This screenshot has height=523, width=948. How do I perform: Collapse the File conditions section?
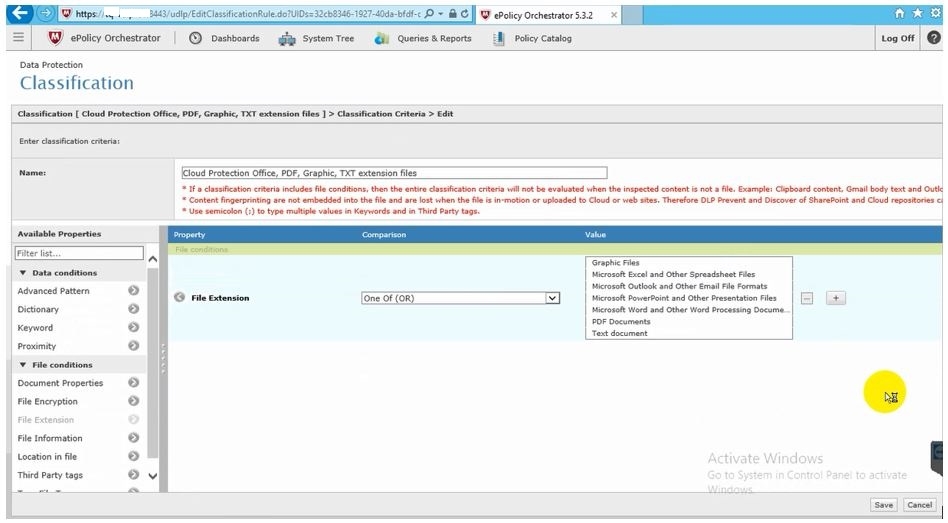point(23,365)
